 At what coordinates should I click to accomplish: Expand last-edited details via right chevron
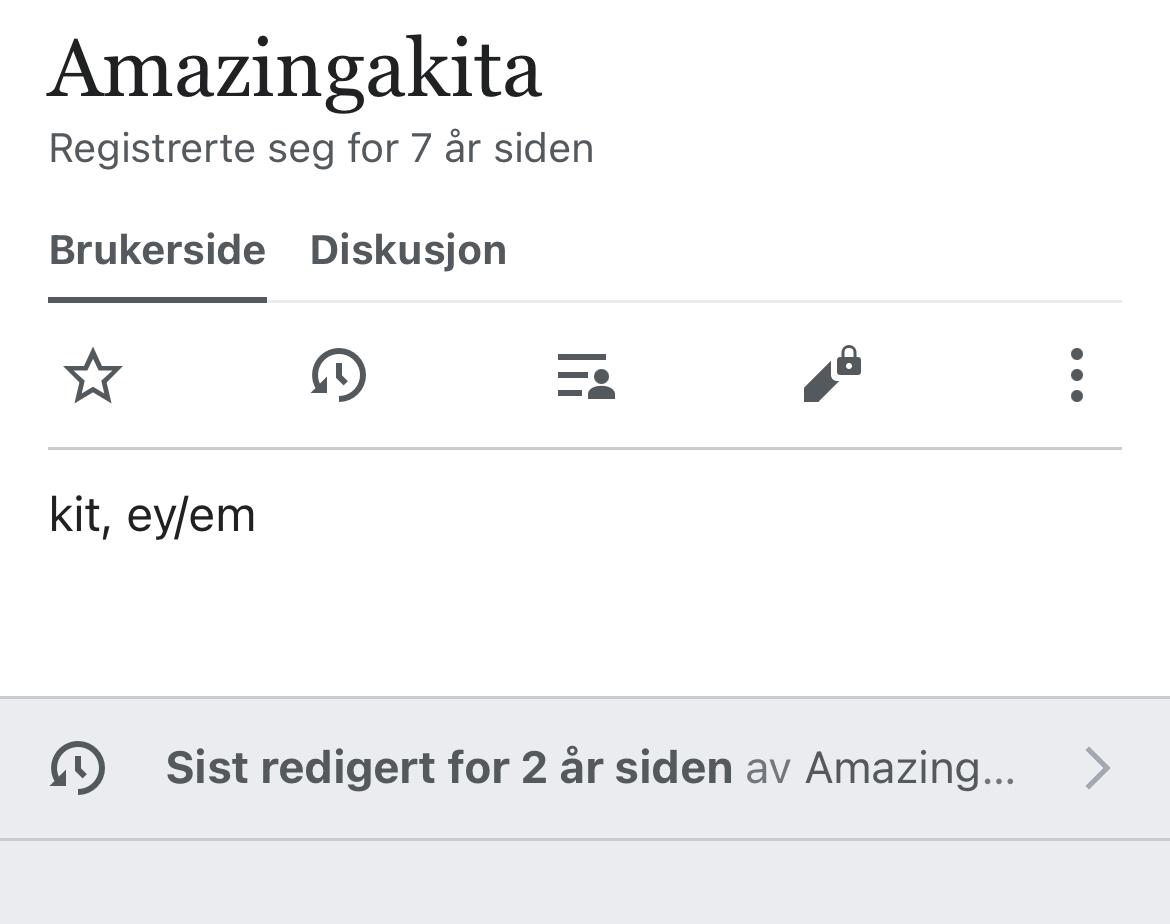tap(1097, 769)
